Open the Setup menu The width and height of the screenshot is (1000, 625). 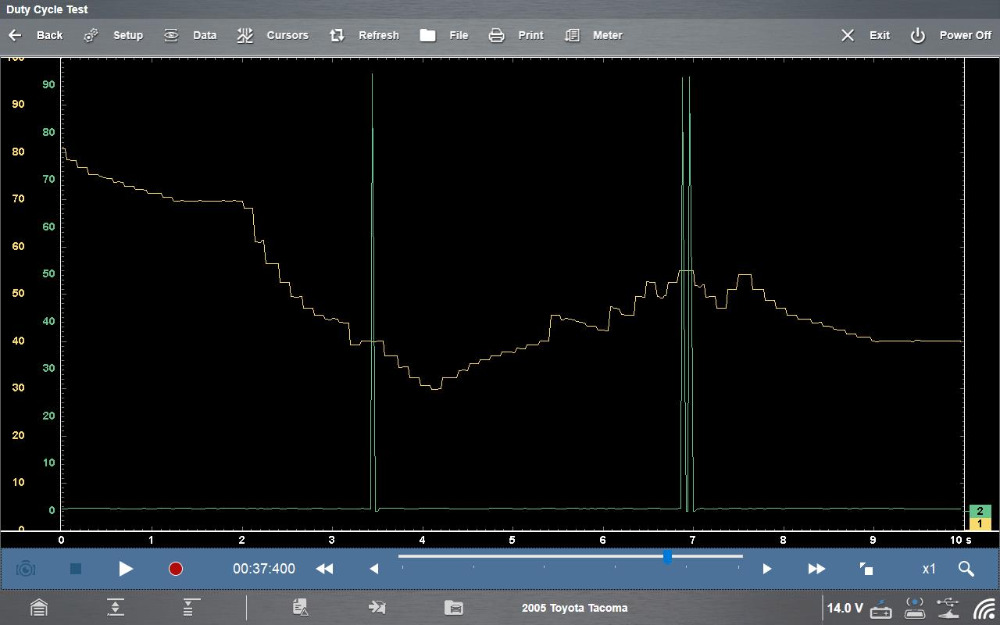click(x=113, y=35)
